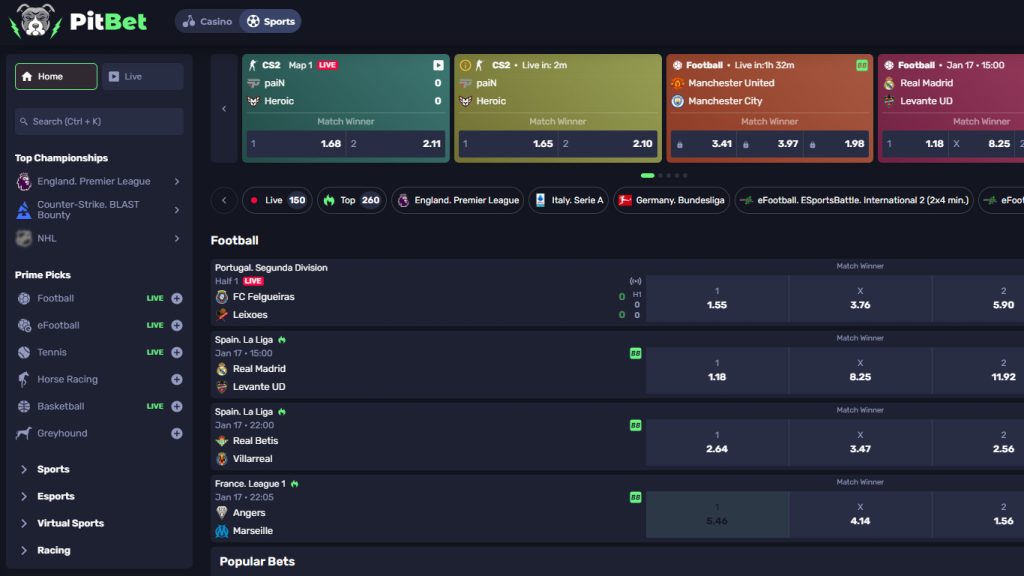
Task: Add Greyhound with its plus icon
Action: coord(177,434)
